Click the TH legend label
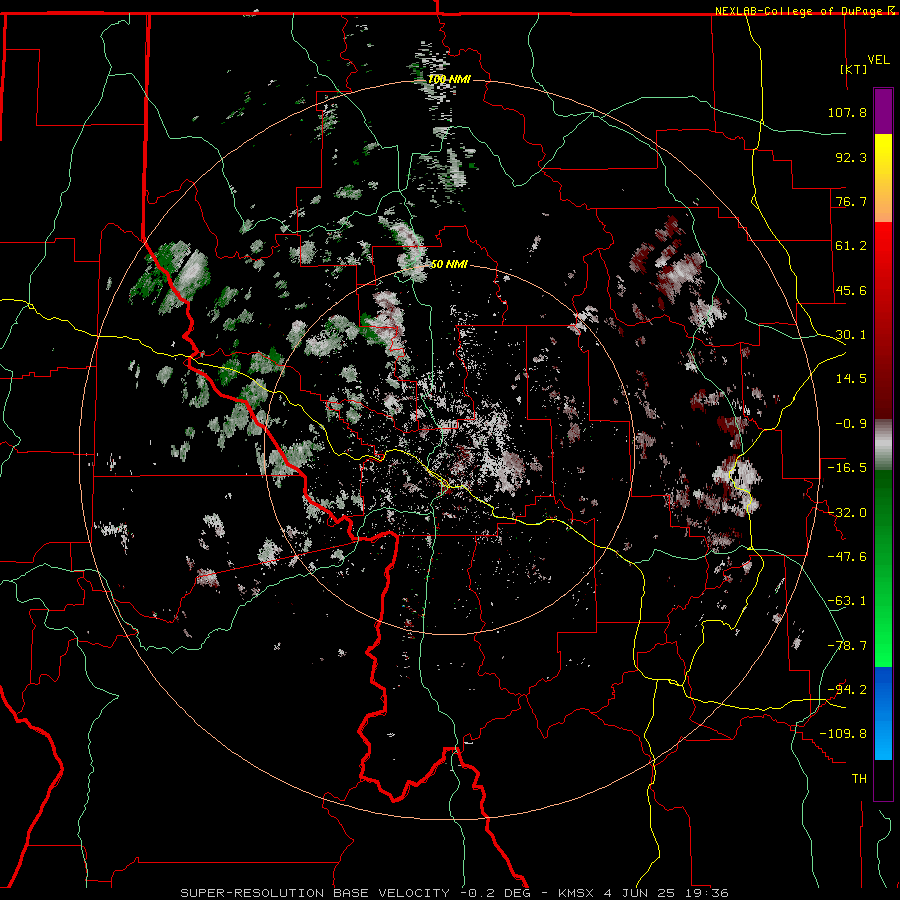The image size is (900, 900). 859,779
